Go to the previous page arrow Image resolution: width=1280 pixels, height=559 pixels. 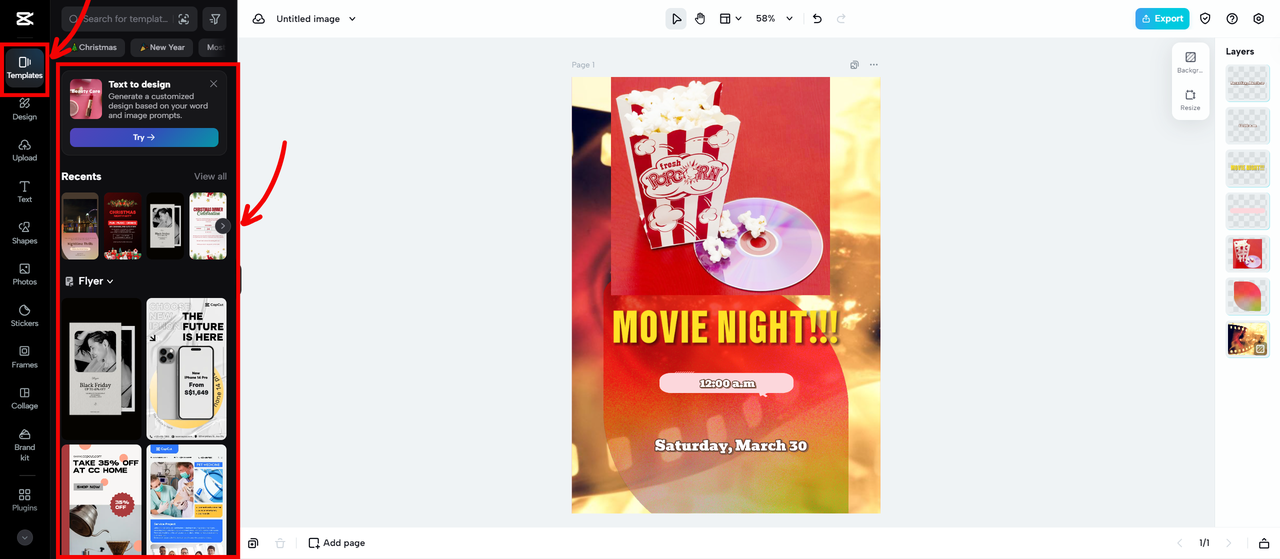(1179, 543)
